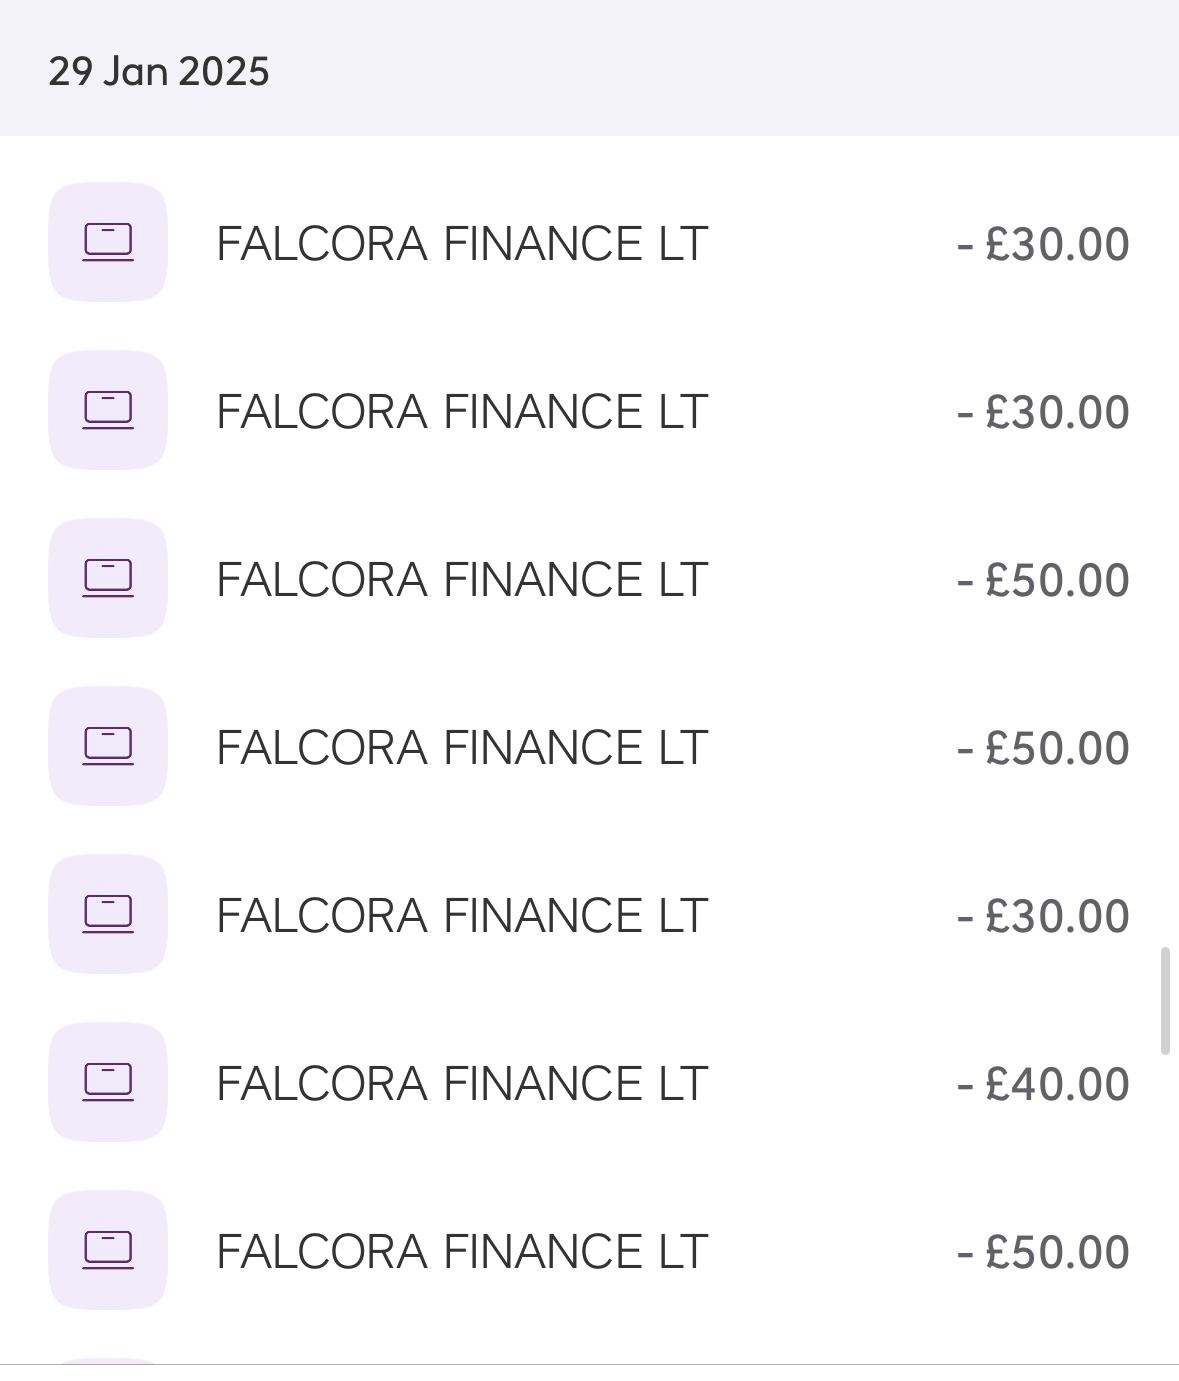Tap the last fully visible FALCORA FINANCE LT name
The height and width of the screenshot is (1381, 1179).
pyautogui.click(x=462, y=1252)
